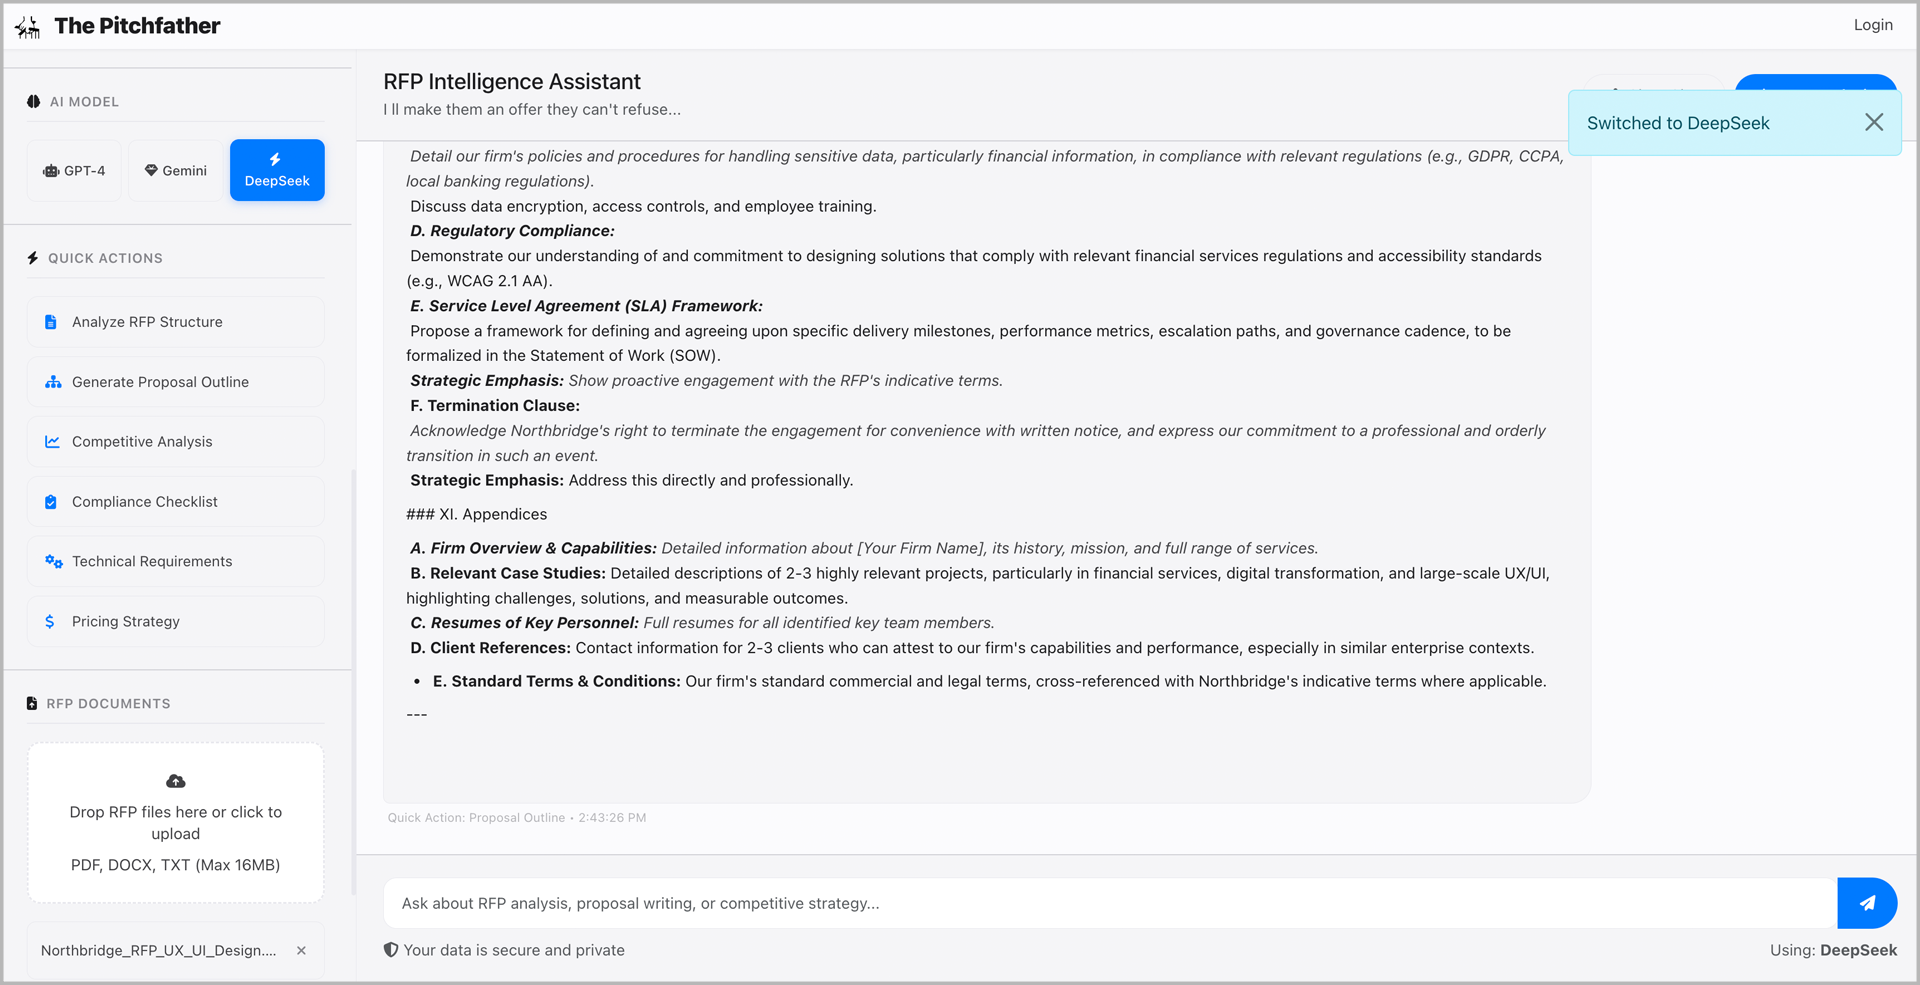Focus the RFP question input field

1110,903
